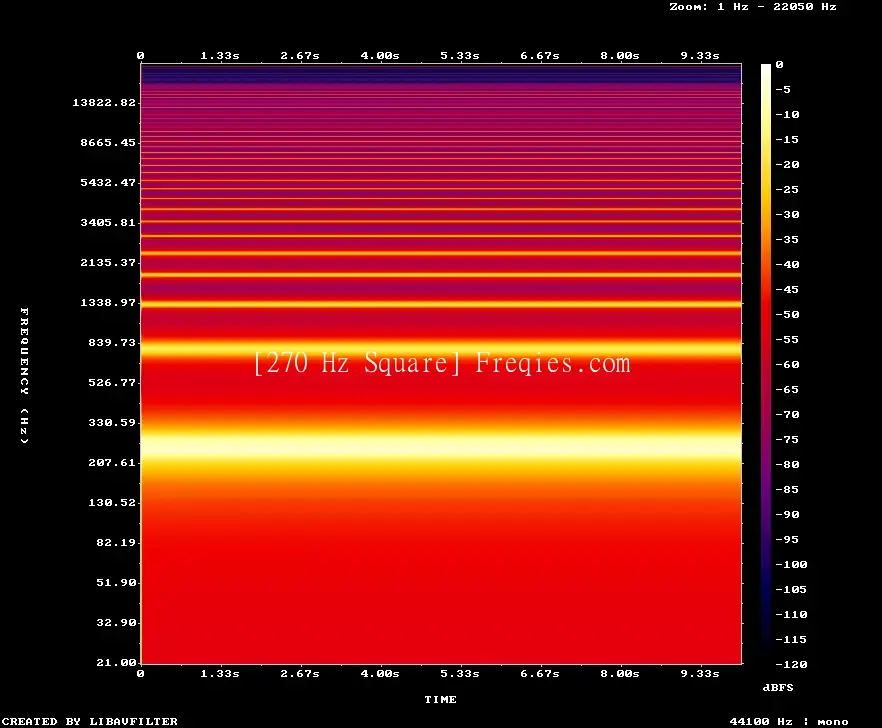This screenshot has height=728, width=882.
Task: Click the -60 dBFS scale value
Action: pyautogui.click(x=787, y=365)
